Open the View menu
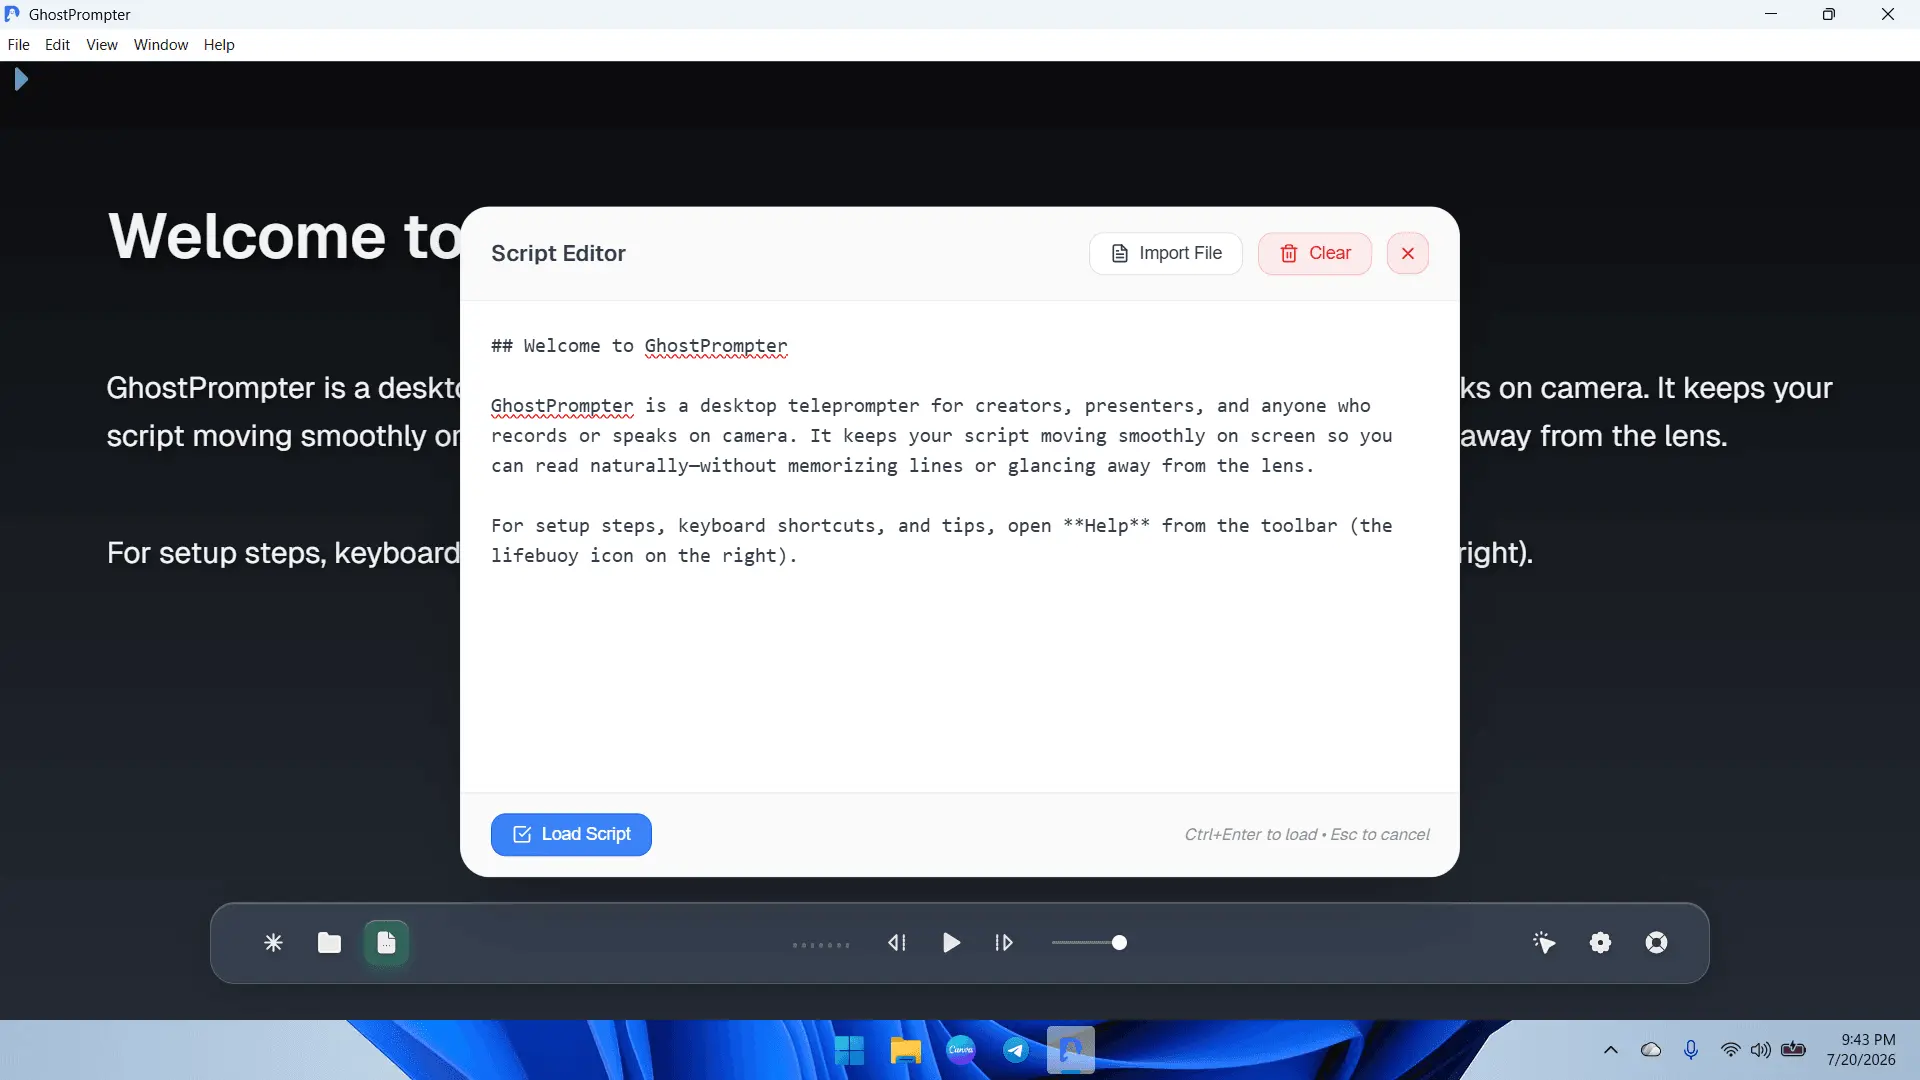 (101, 45)
